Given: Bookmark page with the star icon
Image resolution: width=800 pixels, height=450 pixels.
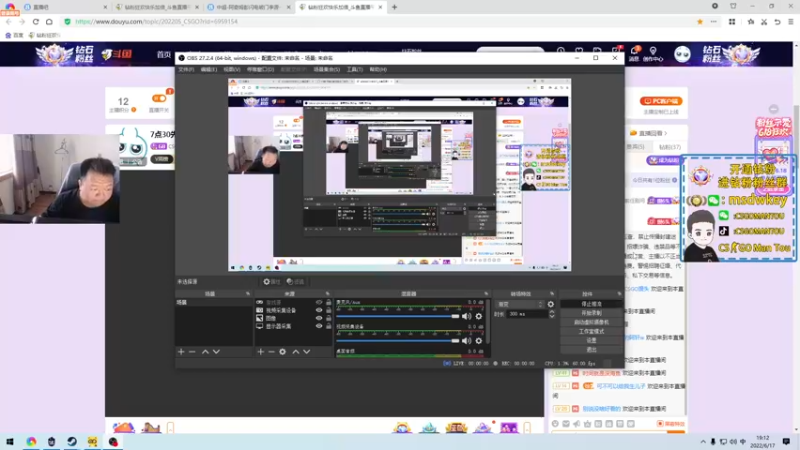Looking at the screenshot, I should 700,21.
